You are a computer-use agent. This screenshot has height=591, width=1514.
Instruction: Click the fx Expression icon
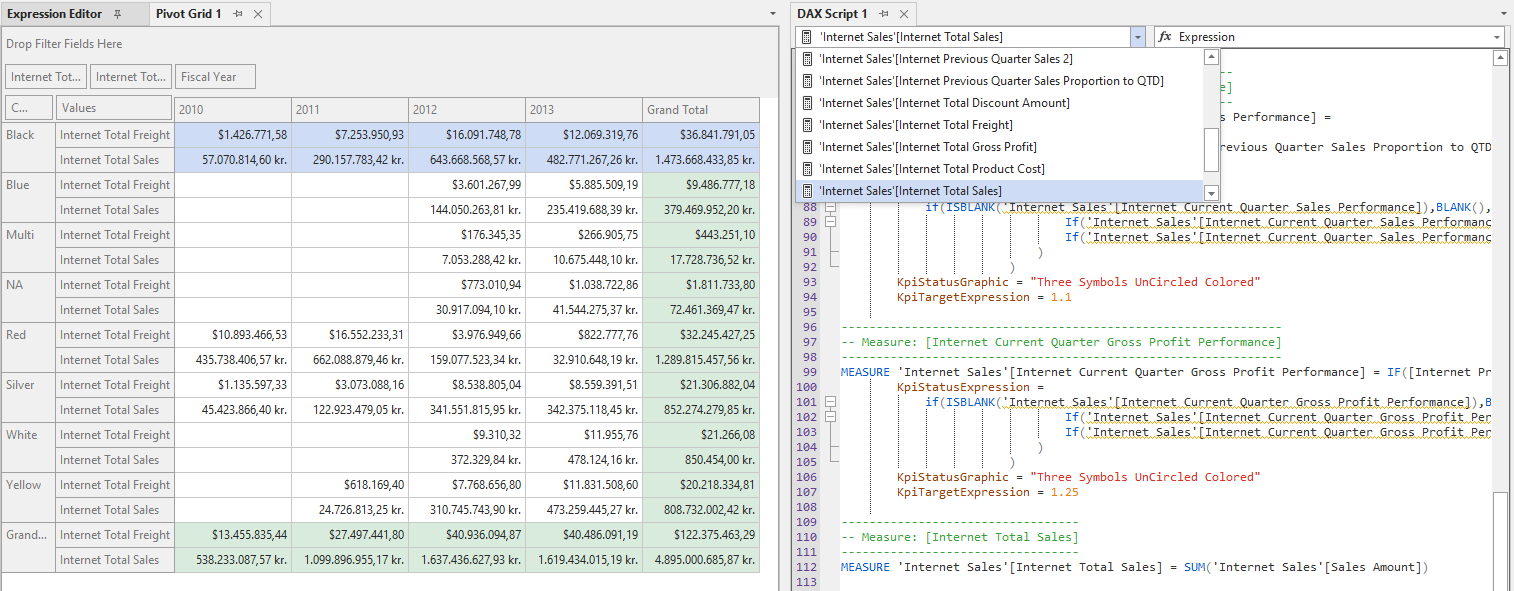point(1164,36)
